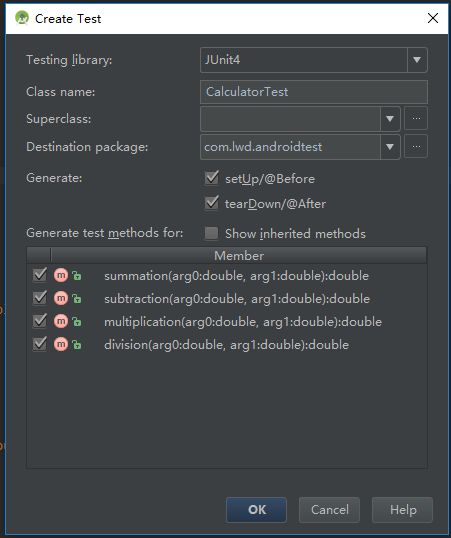This screenshot has width=451, height=538.
Task: Uncheck the setUp/@Before checkbox
Action: pos(211,178)
